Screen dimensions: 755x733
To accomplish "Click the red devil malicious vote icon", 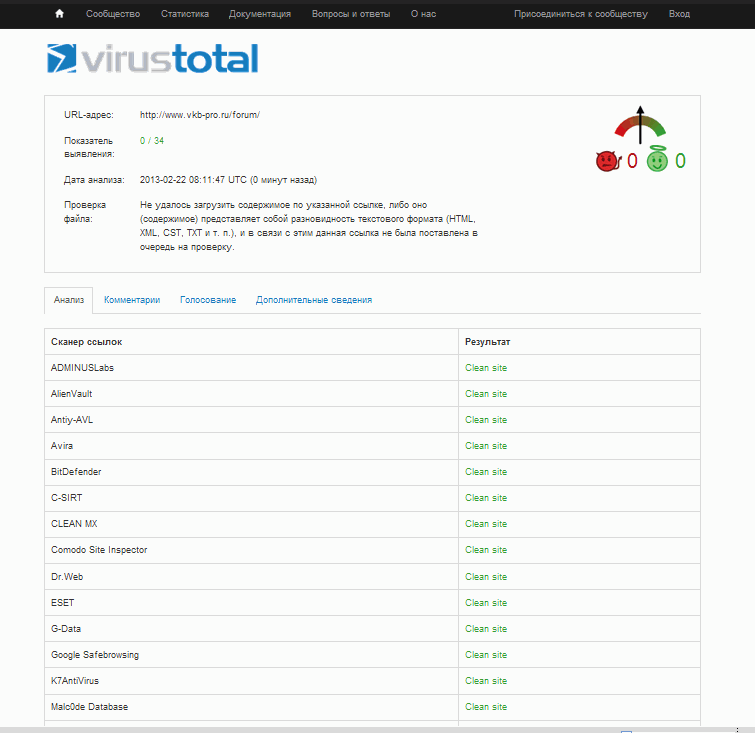I will 608,161.
